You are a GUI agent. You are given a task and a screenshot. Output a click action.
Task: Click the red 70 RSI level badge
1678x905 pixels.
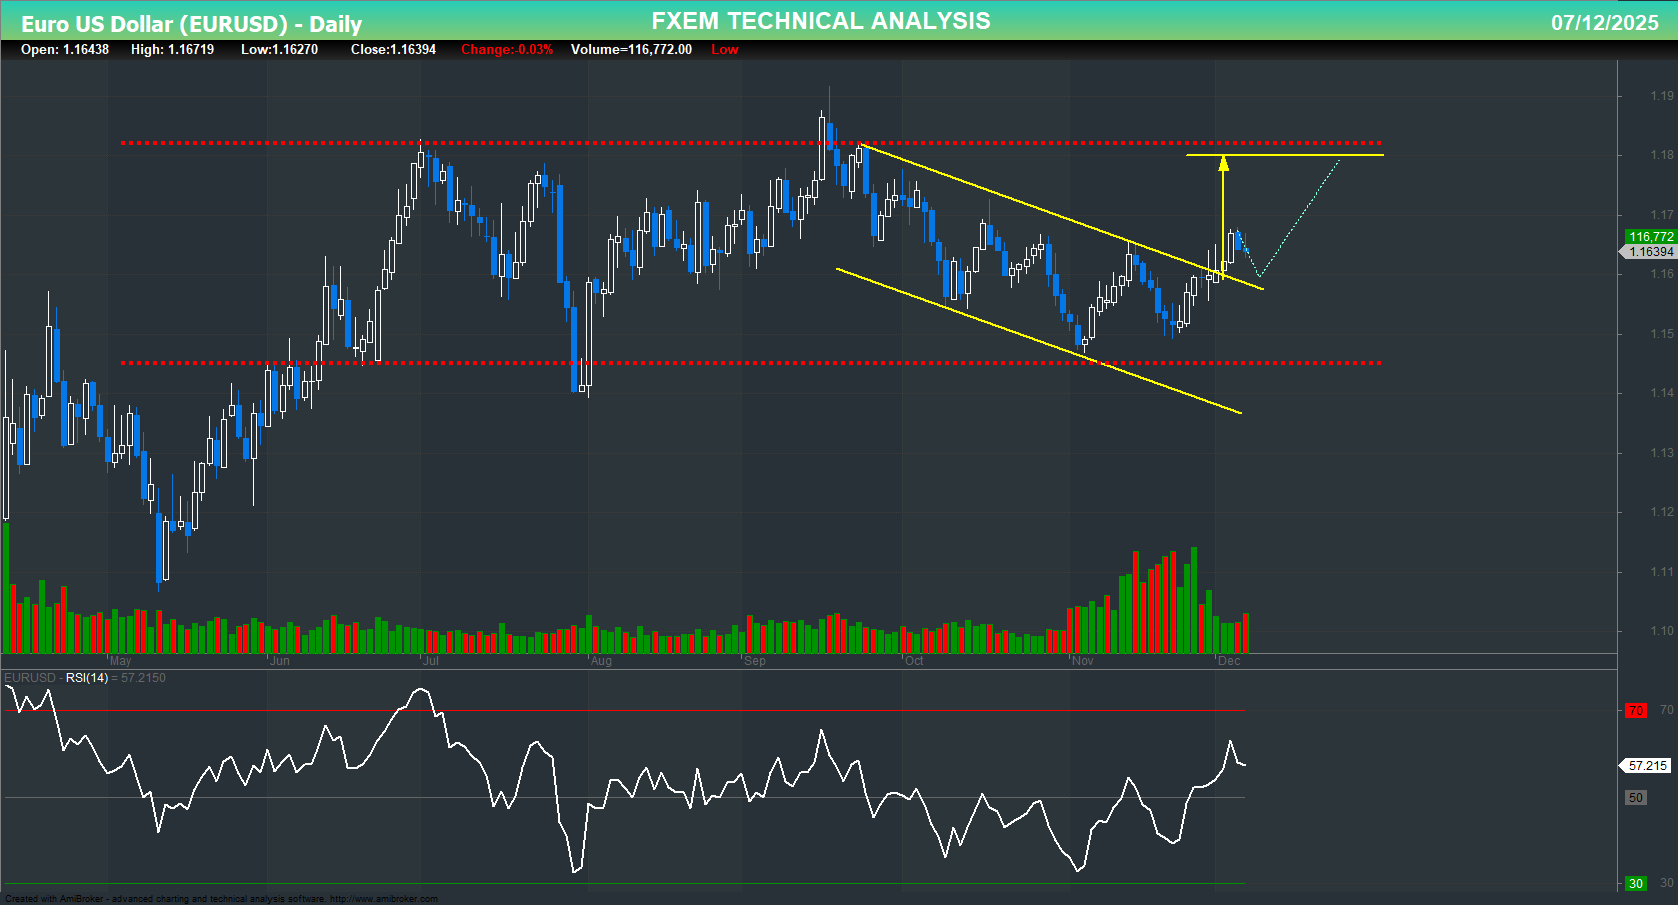click(x=1636, y=710)
